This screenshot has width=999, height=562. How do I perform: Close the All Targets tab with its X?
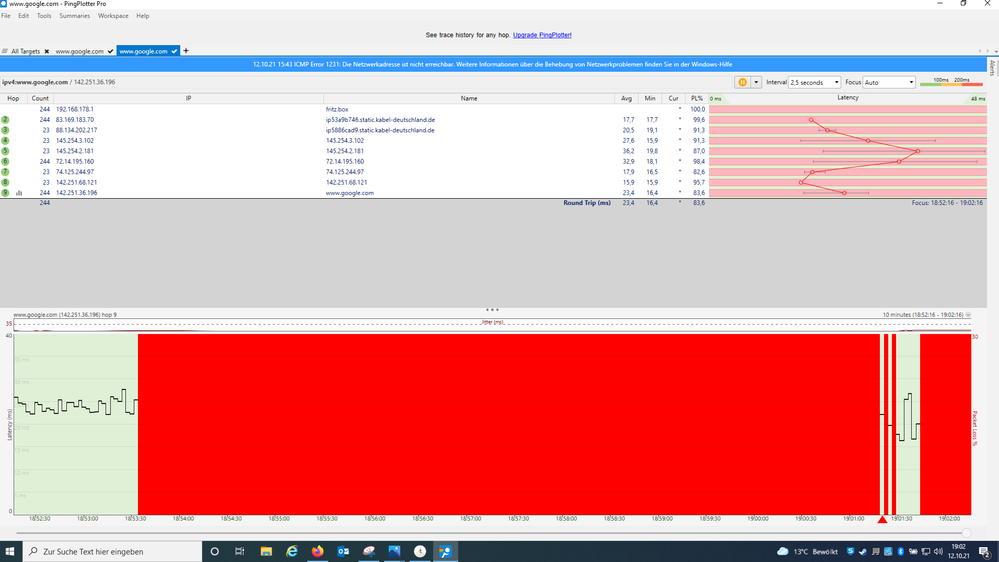pos(47,51)
